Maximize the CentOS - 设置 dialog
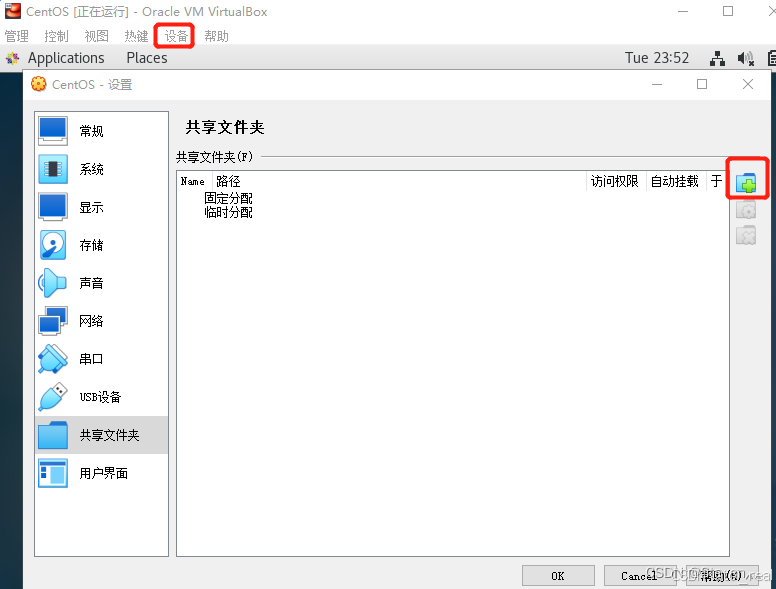 pos(702,84)
